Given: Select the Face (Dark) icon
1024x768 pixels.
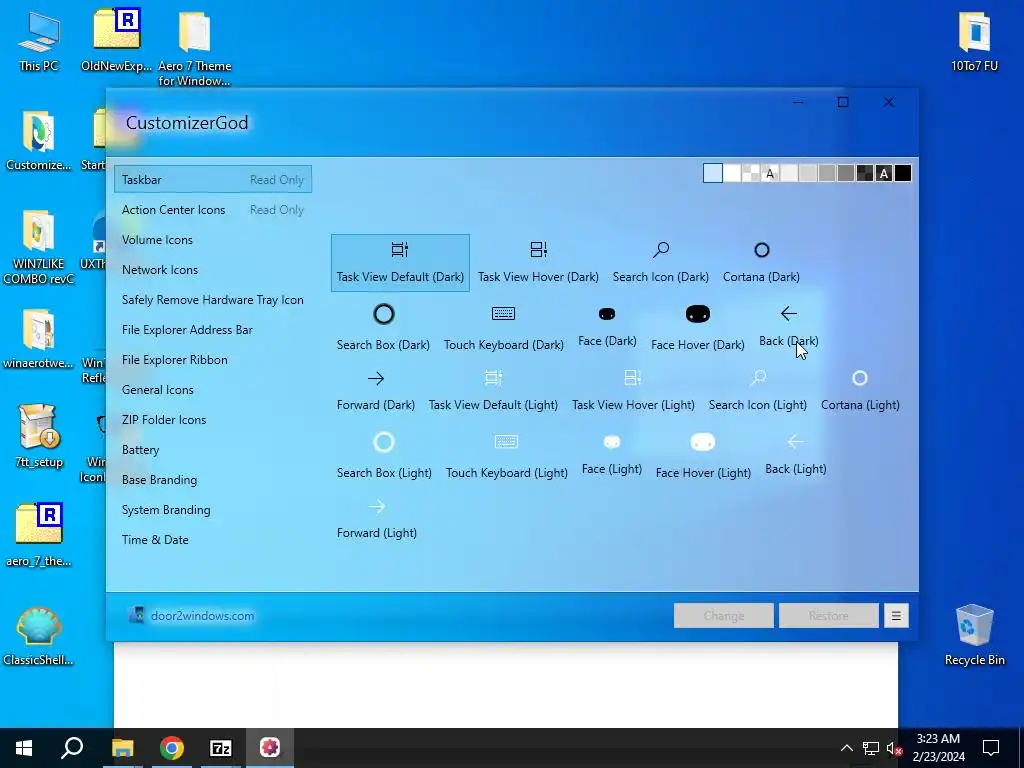Looking at the screenshot, I should tap(607, 327).
